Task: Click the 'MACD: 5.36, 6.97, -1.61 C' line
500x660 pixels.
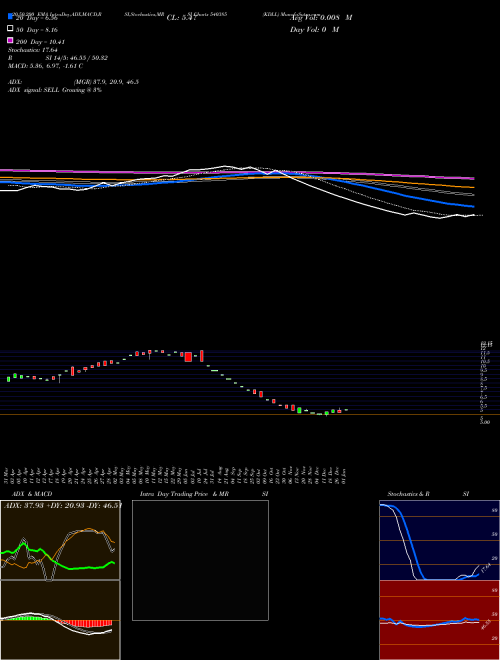Action: pyautogui.click(x=45, y=66)
